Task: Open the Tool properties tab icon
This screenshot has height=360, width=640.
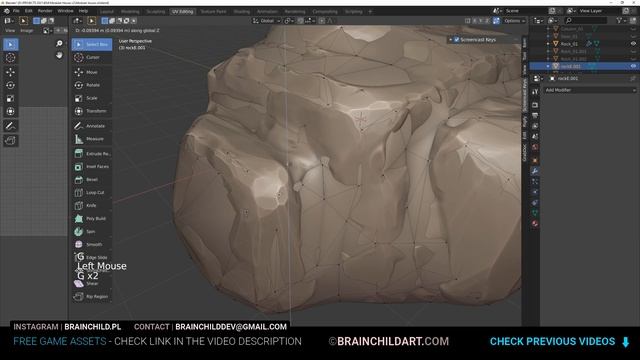Action: [535, 92]
